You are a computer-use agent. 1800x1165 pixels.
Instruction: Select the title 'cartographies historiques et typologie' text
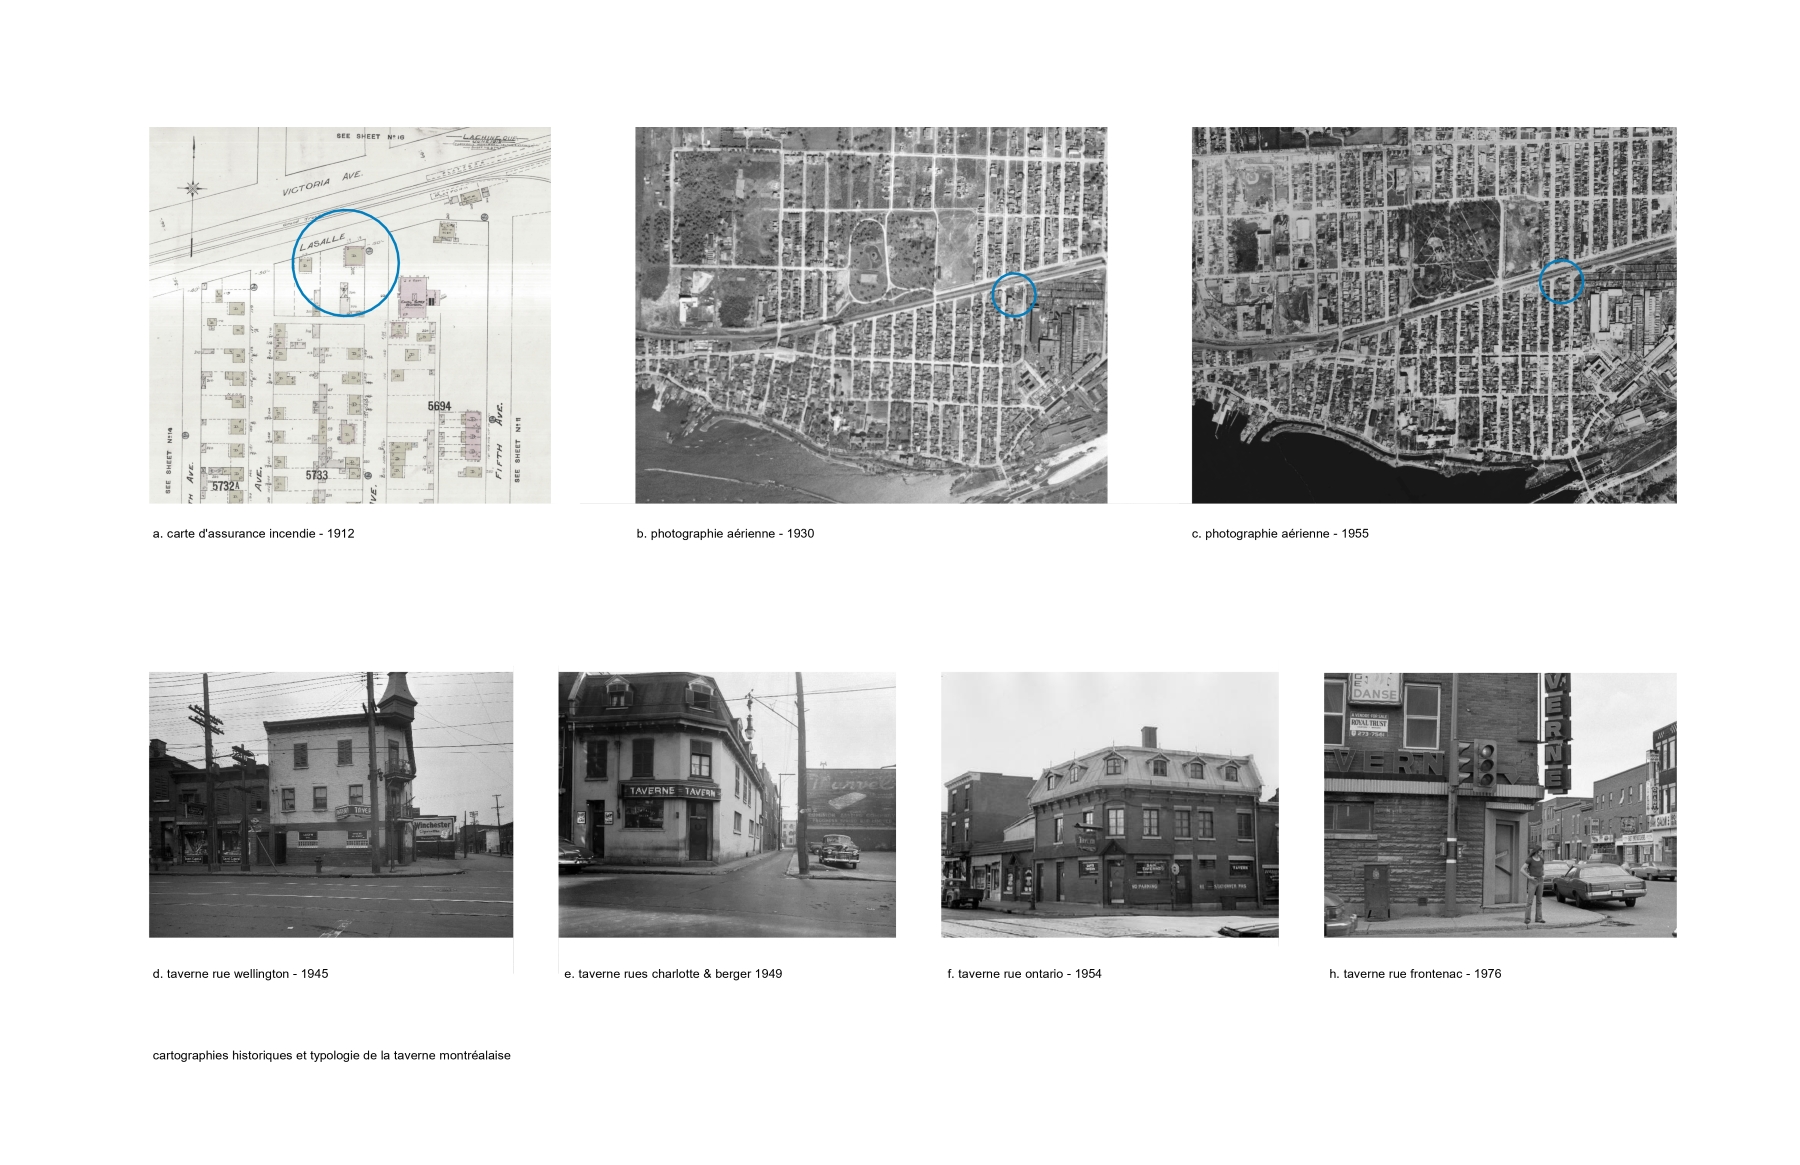(x=331, y=1056)
